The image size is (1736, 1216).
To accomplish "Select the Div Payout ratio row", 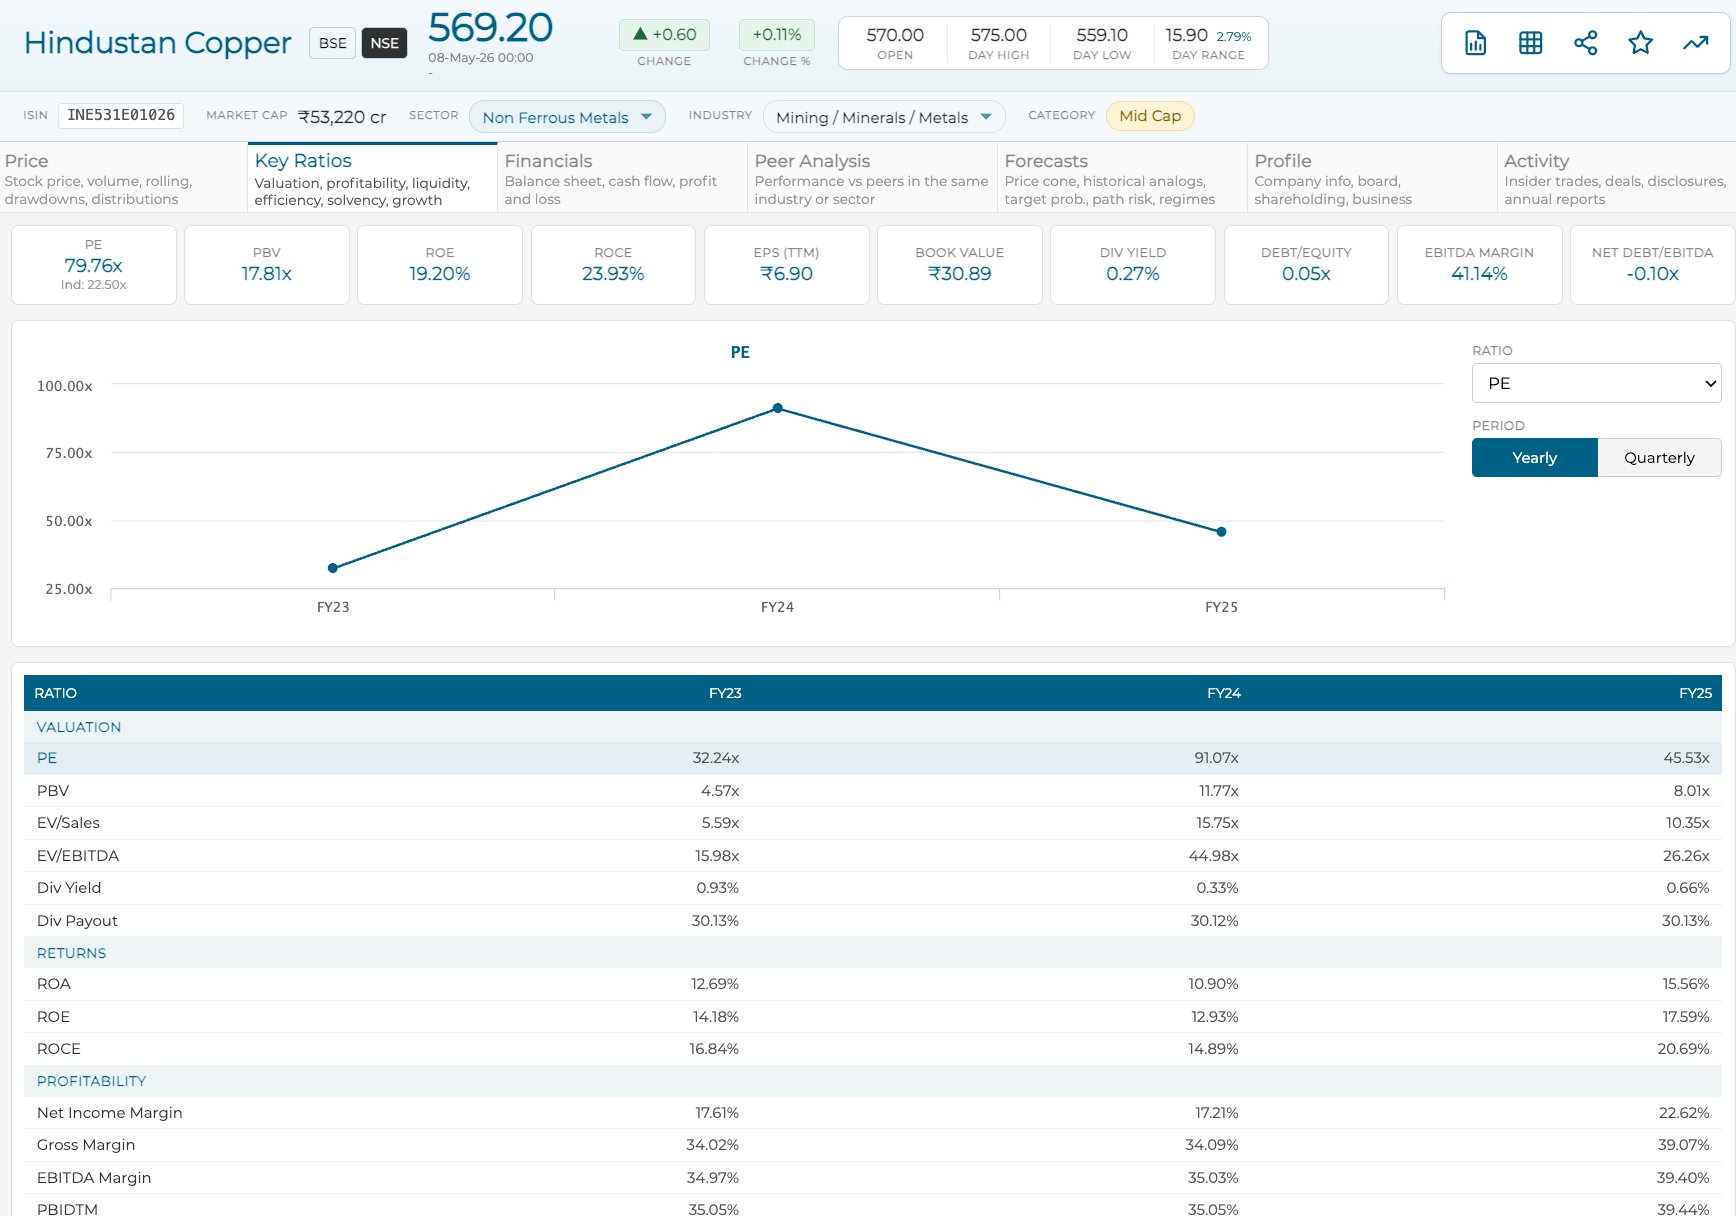I will click(873, 920).
